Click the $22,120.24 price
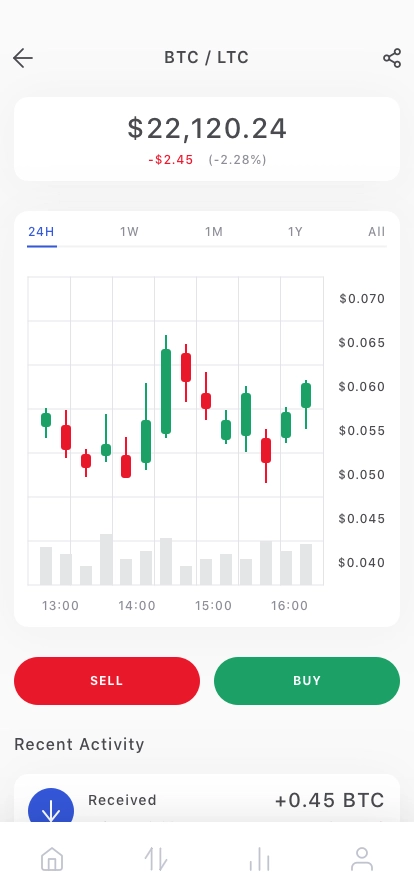The height and width of the screenshot is (896, 414). click(x=207, y=128)
